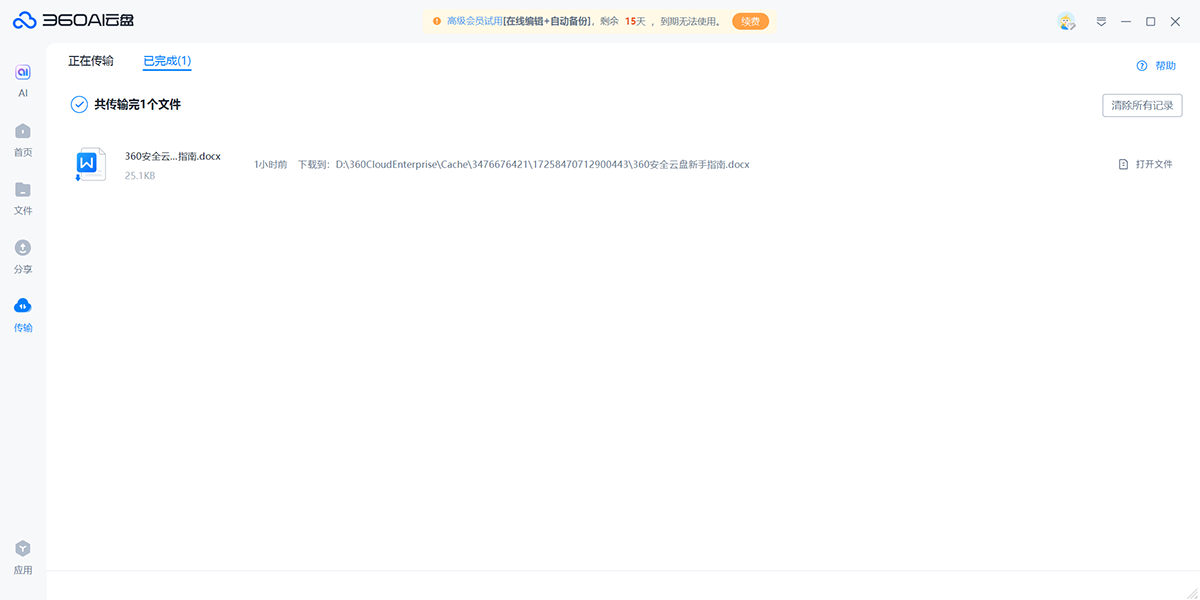Click the 续费 renew button
The width and height of the screenshot is (1200, 600).
[x=750, y=21]
